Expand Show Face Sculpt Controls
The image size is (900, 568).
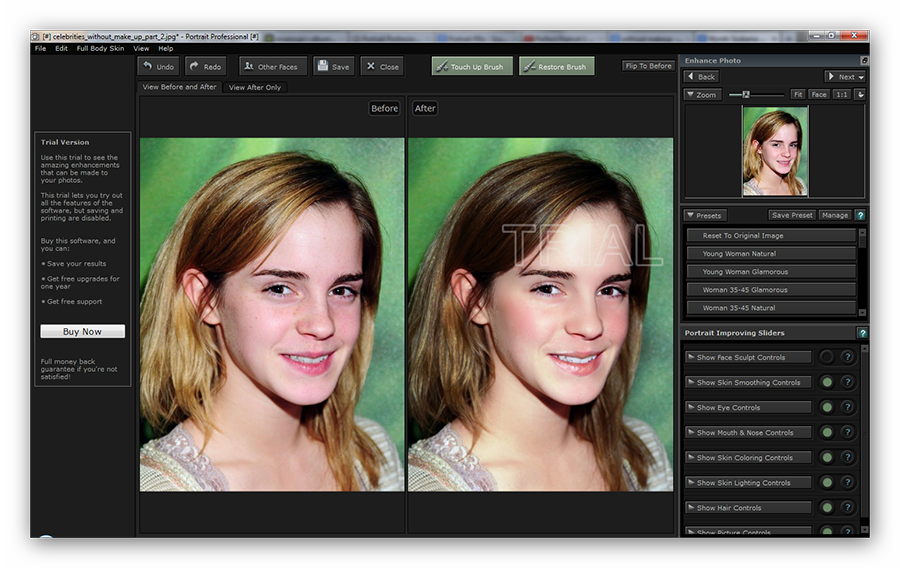(748, 357)
